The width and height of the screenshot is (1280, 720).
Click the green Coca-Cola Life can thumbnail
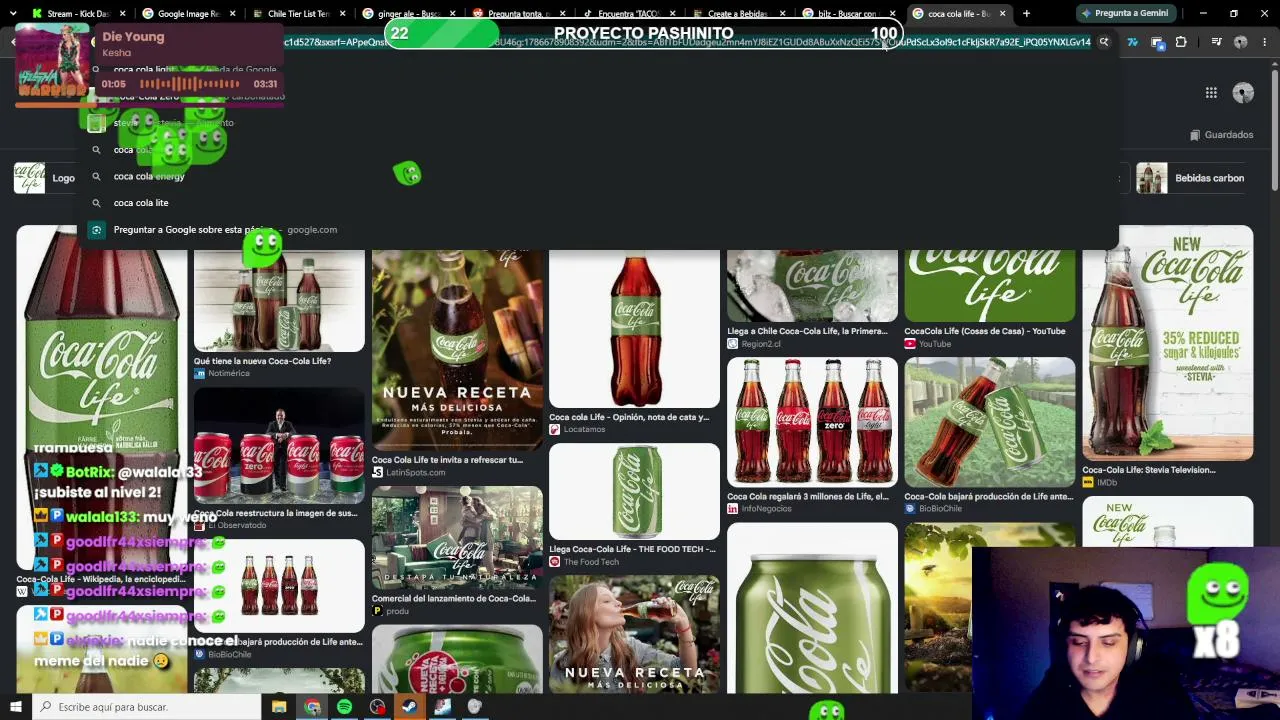click(634, 492)
